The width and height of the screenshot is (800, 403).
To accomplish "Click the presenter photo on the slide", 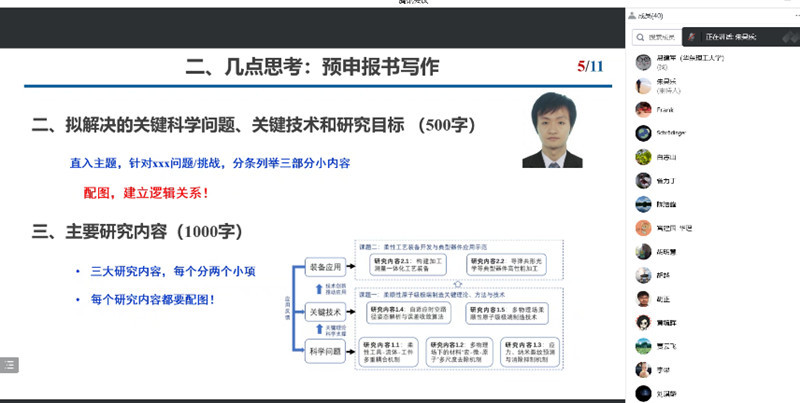I will pos(558,130).
